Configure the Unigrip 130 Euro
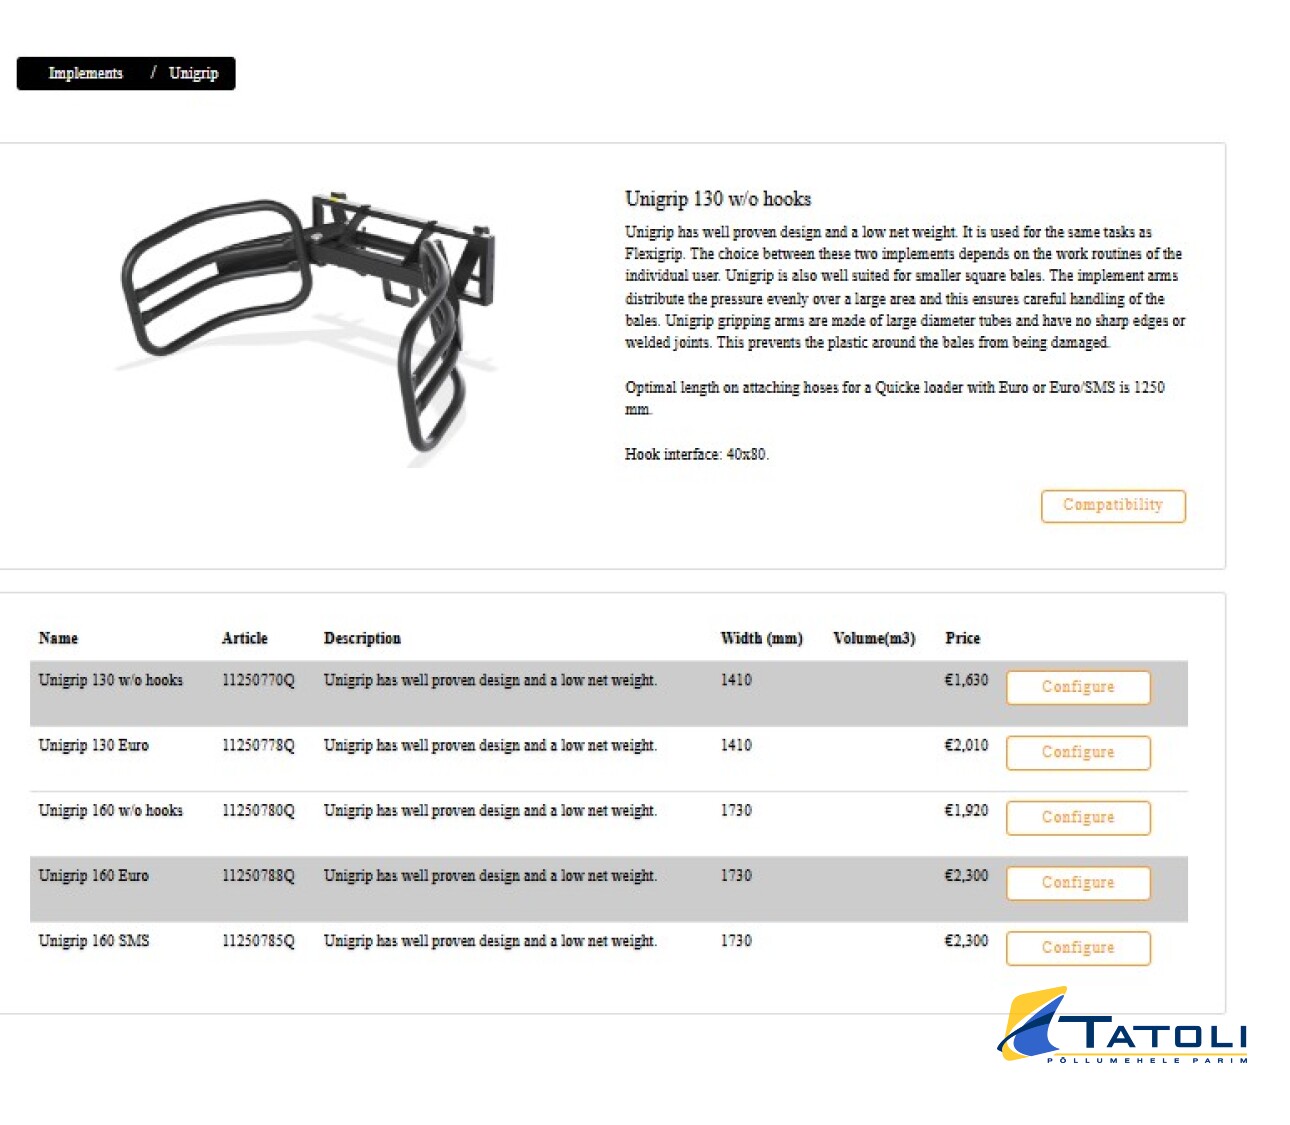 (x=1078, y=752)
